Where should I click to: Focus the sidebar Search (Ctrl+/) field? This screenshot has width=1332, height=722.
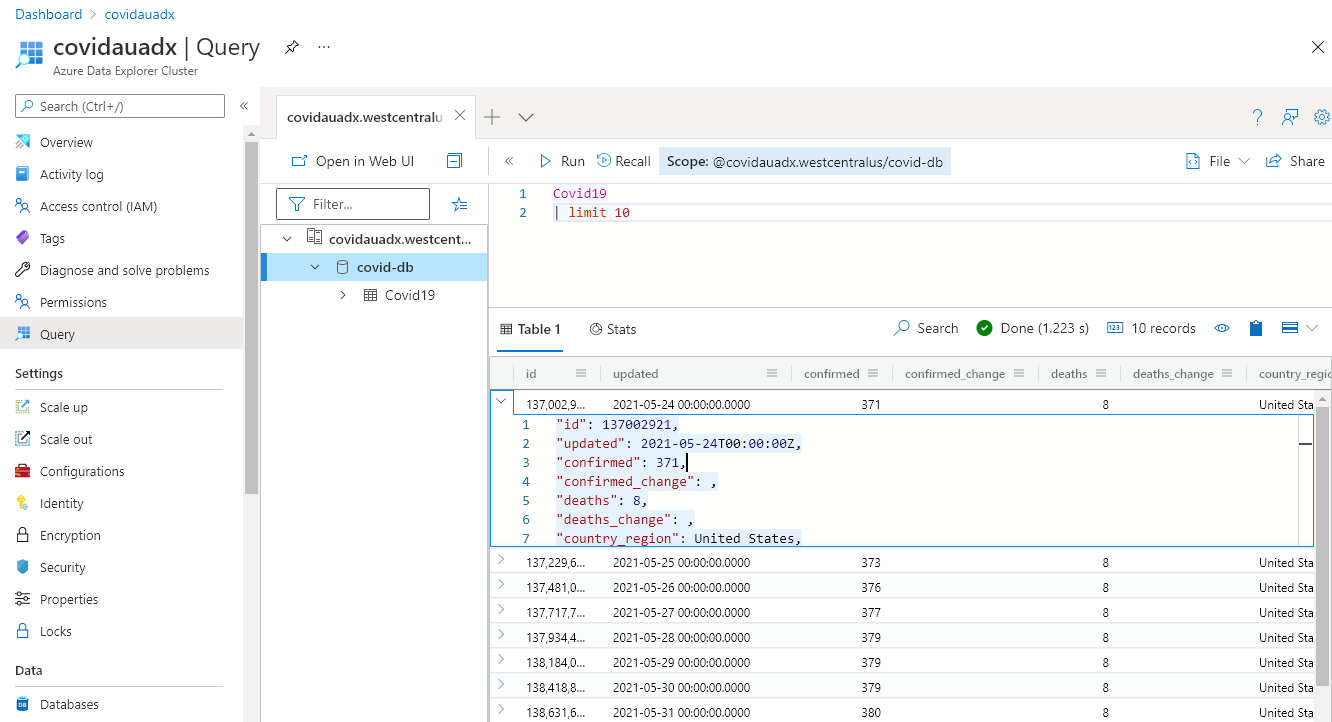(x=120, y=106)
